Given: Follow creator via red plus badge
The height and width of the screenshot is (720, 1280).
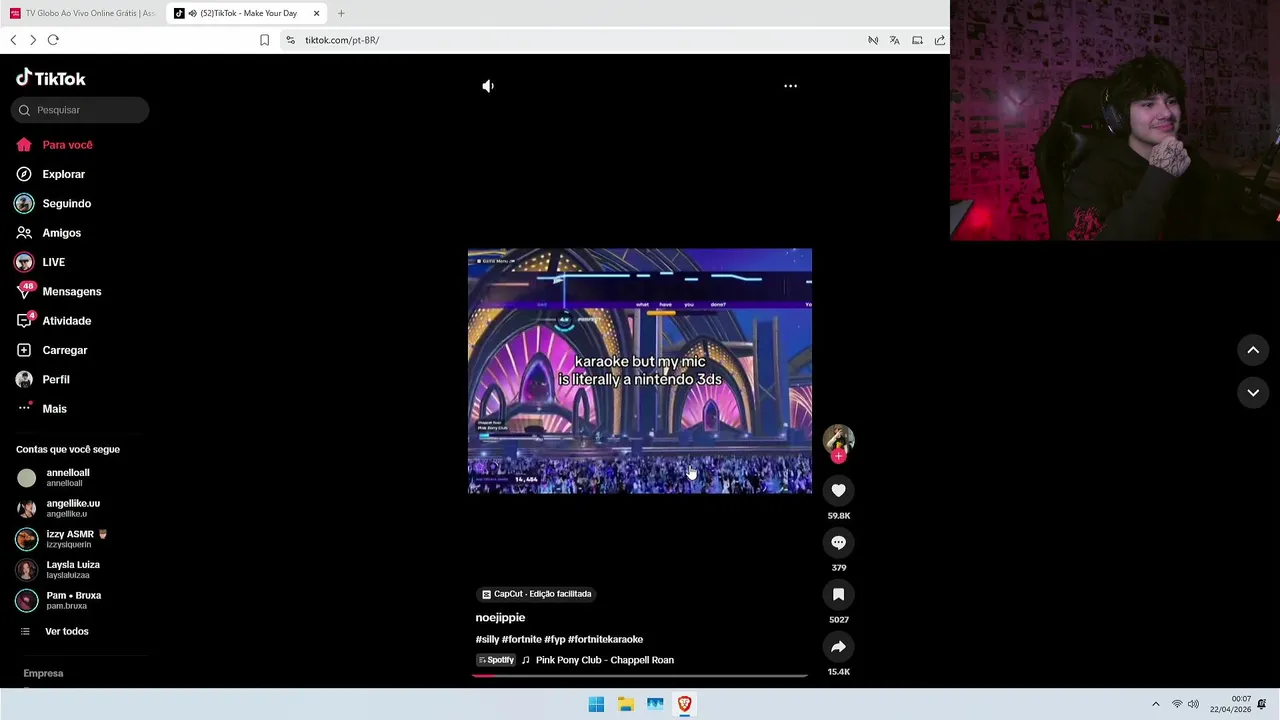Looking at the screenshot, I should 838,456.
